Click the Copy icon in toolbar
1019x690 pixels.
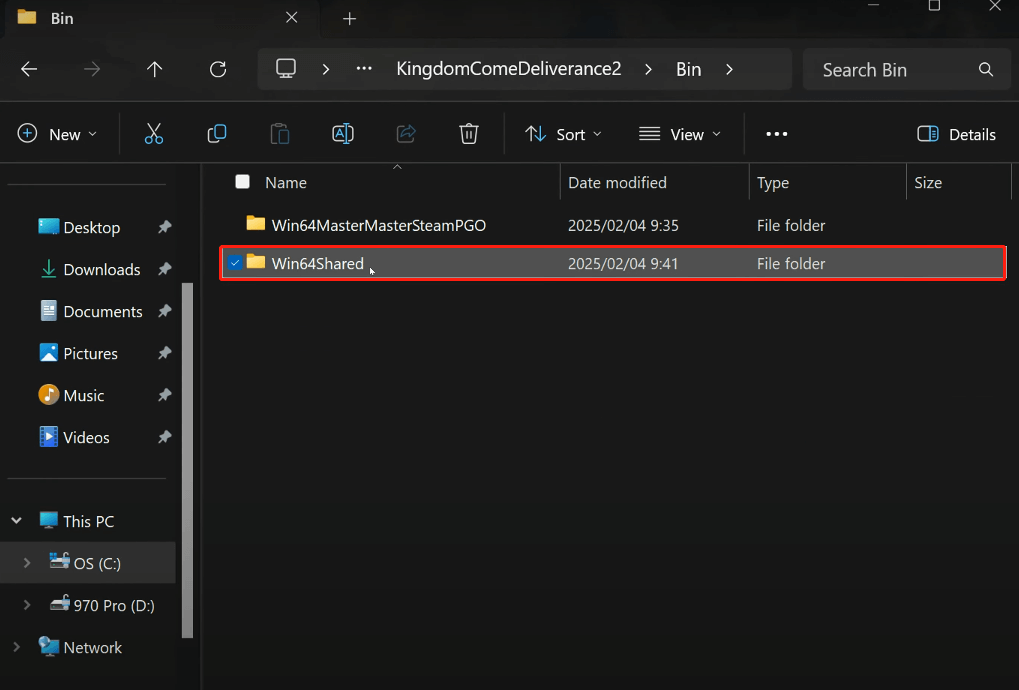(x=216, y=134)
